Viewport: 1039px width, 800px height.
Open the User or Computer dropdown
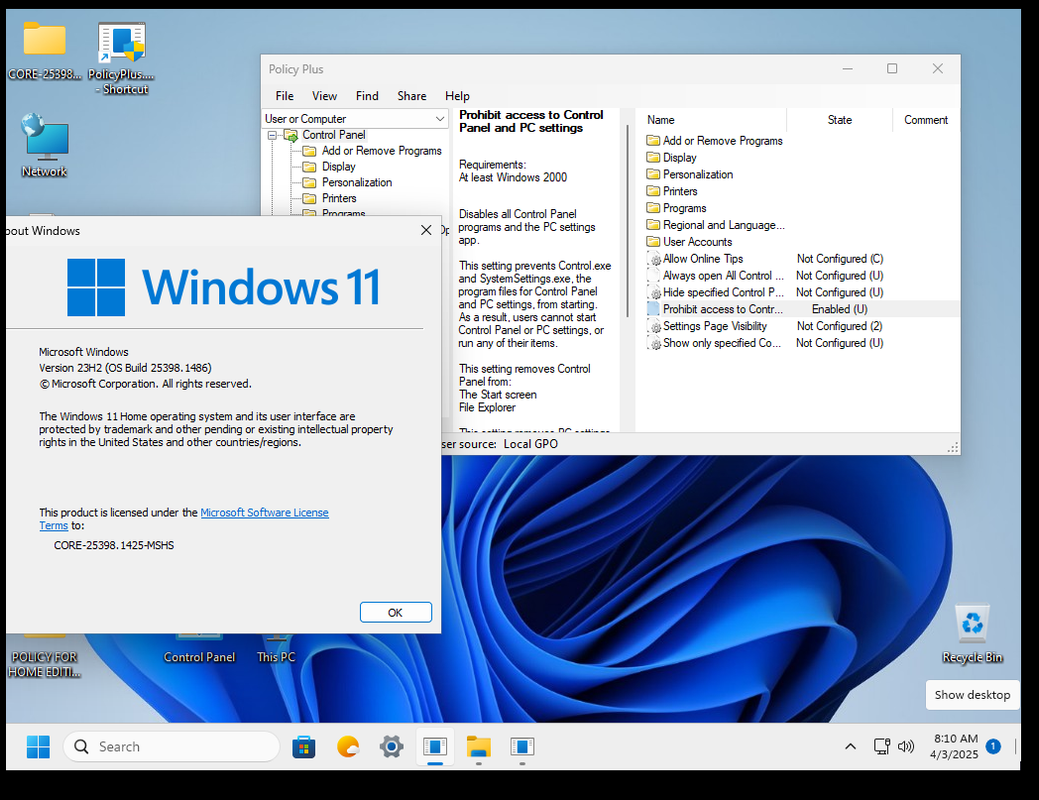coord(355,119)
